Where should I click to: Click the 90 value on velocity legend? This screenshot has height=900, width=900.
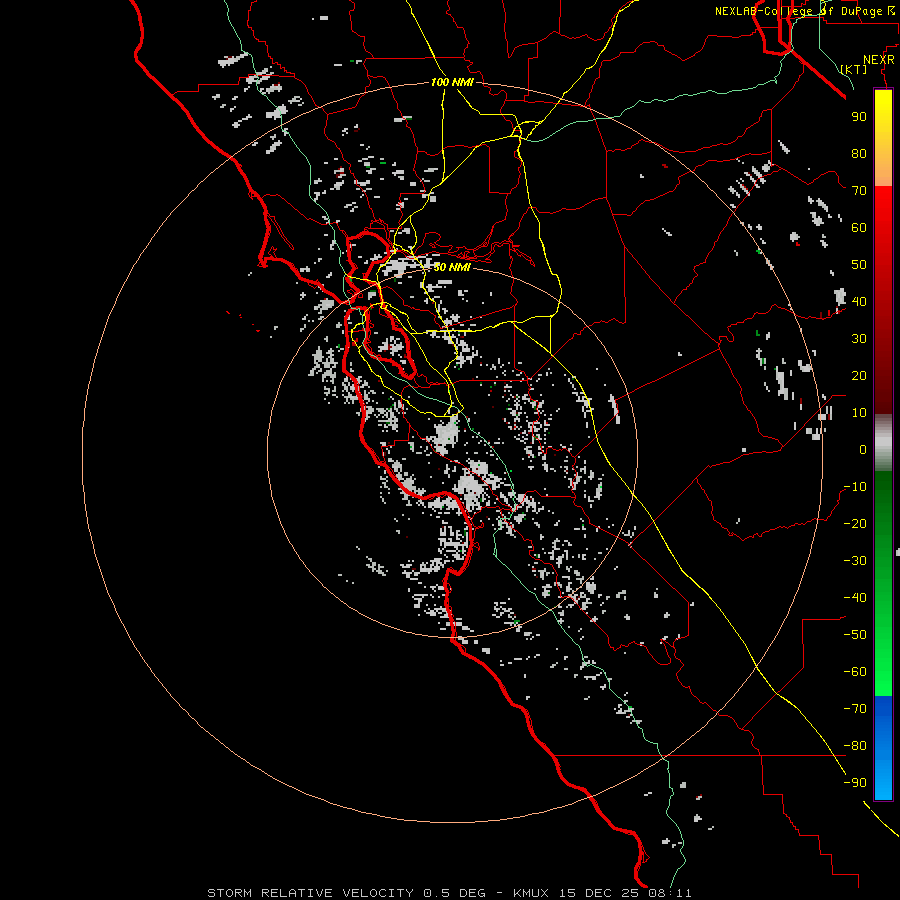pos(859,117)
